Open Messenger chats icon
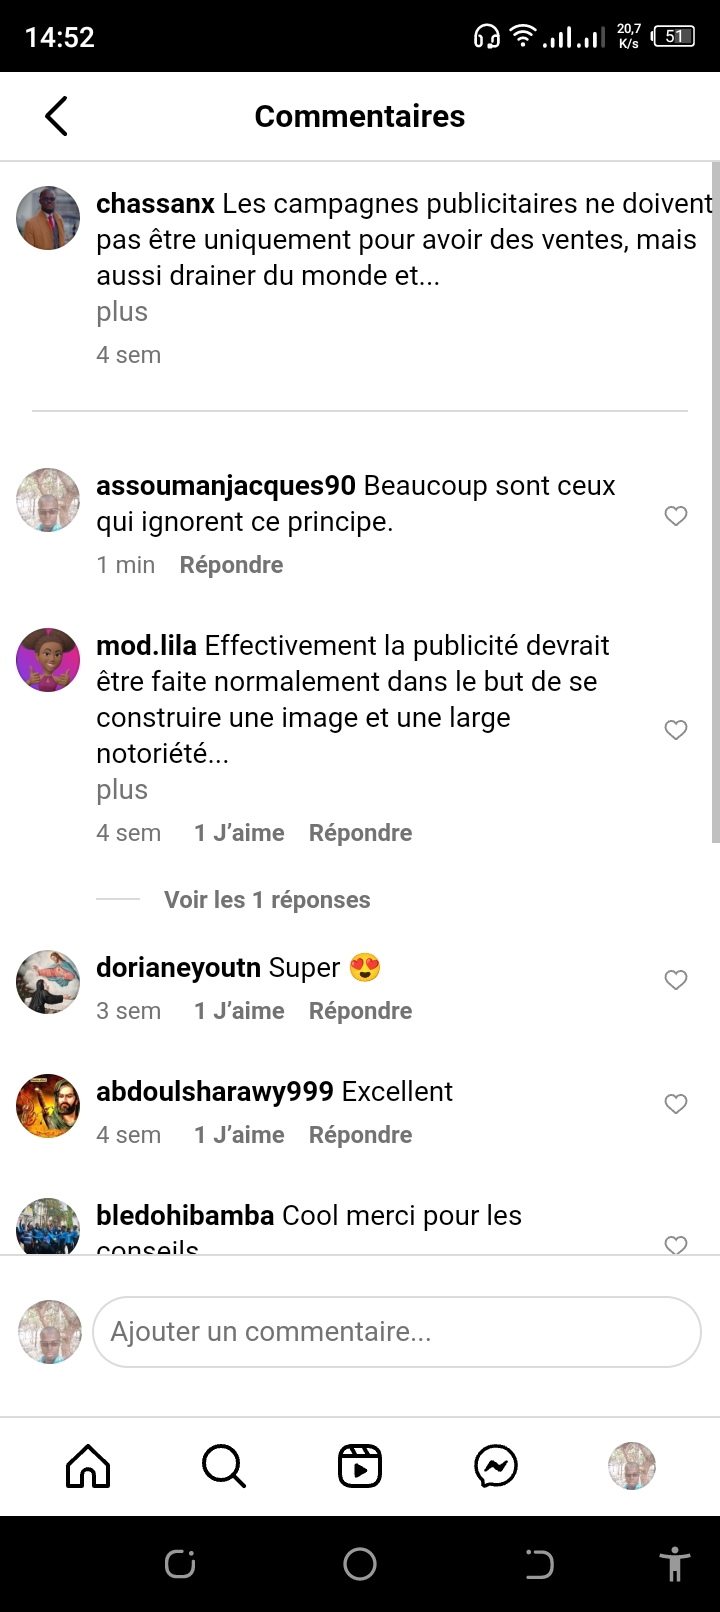The height and width of the screenshot is (1612, 720). click(x=496, y=1467)
